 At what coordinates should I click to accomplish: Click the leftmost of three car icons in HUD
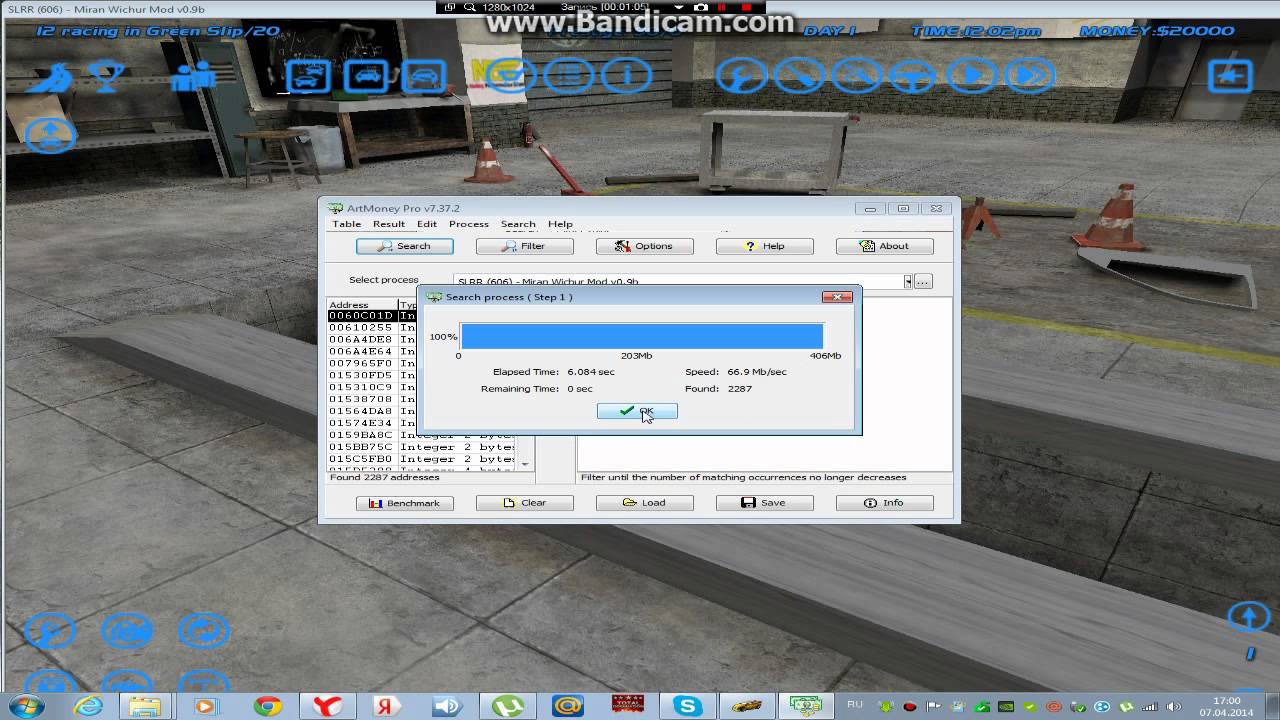tap(308, 76)
